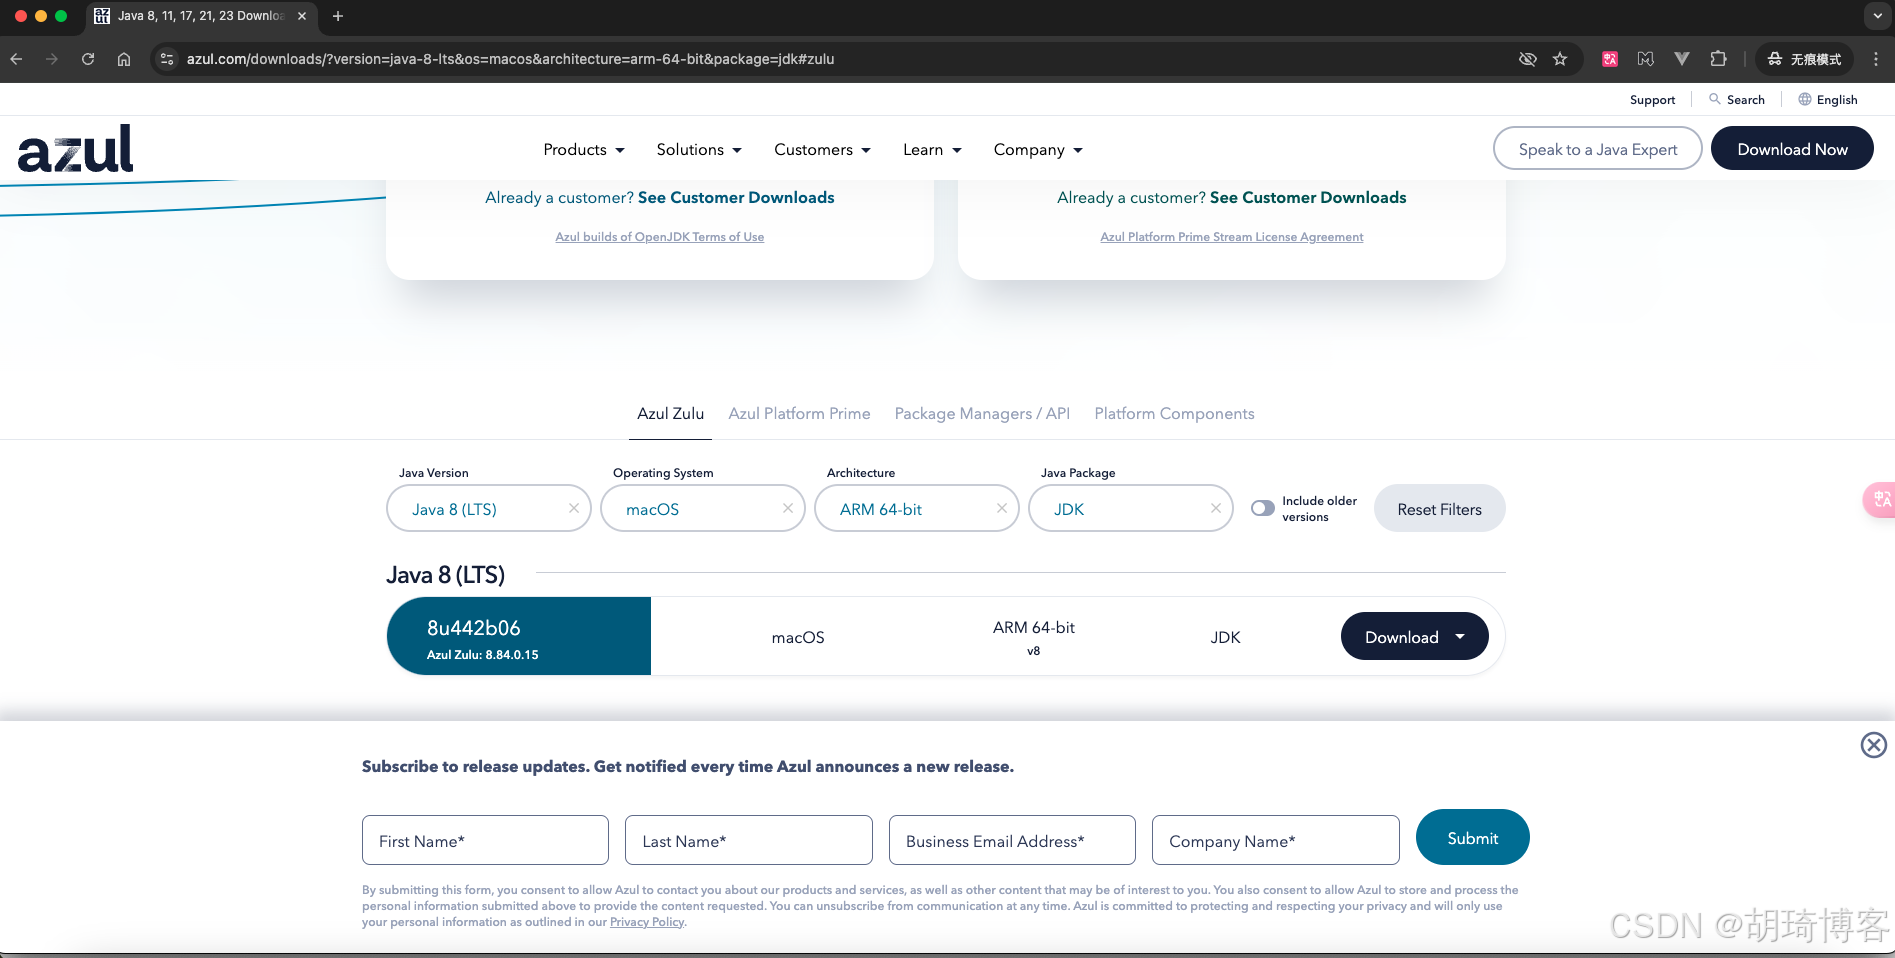Screen dimensions: 1895x958
Task: Clear the macOS filter
Action: [788, 508]
